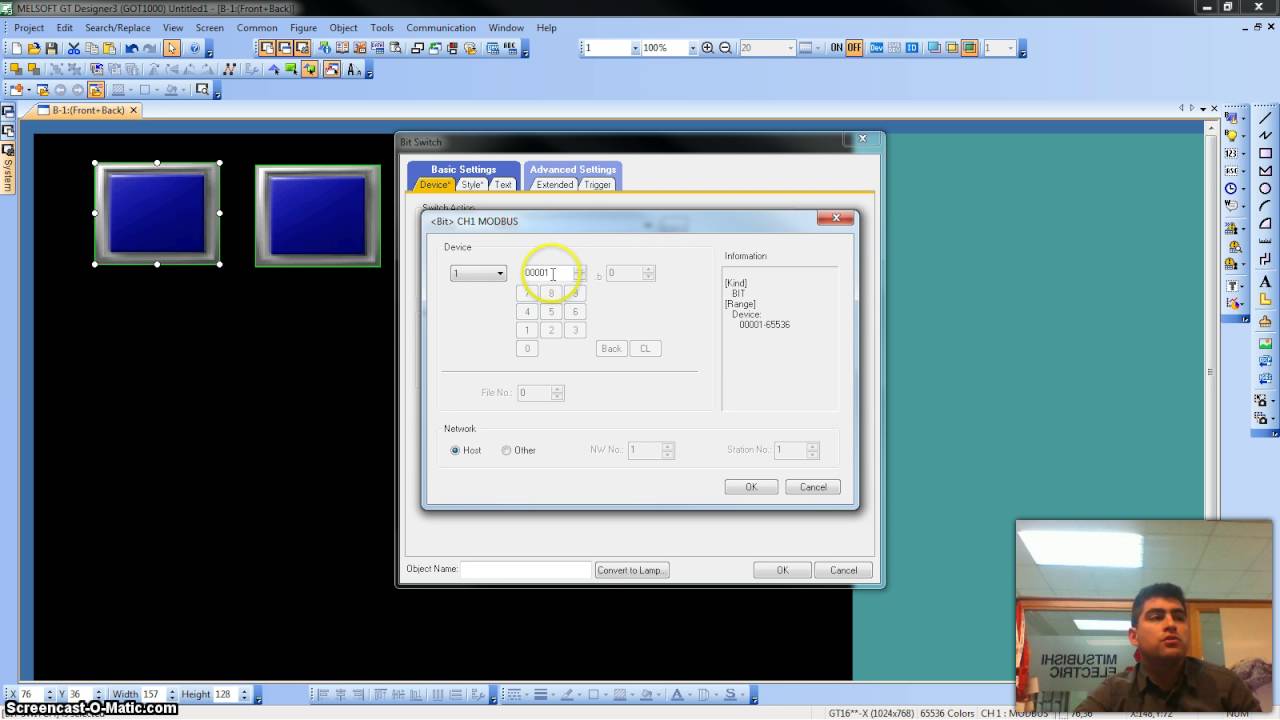Click the Undo arrow icon
Image resolution: width=1280 pixels, height=720 pixels.
click(x=132, y=48)
